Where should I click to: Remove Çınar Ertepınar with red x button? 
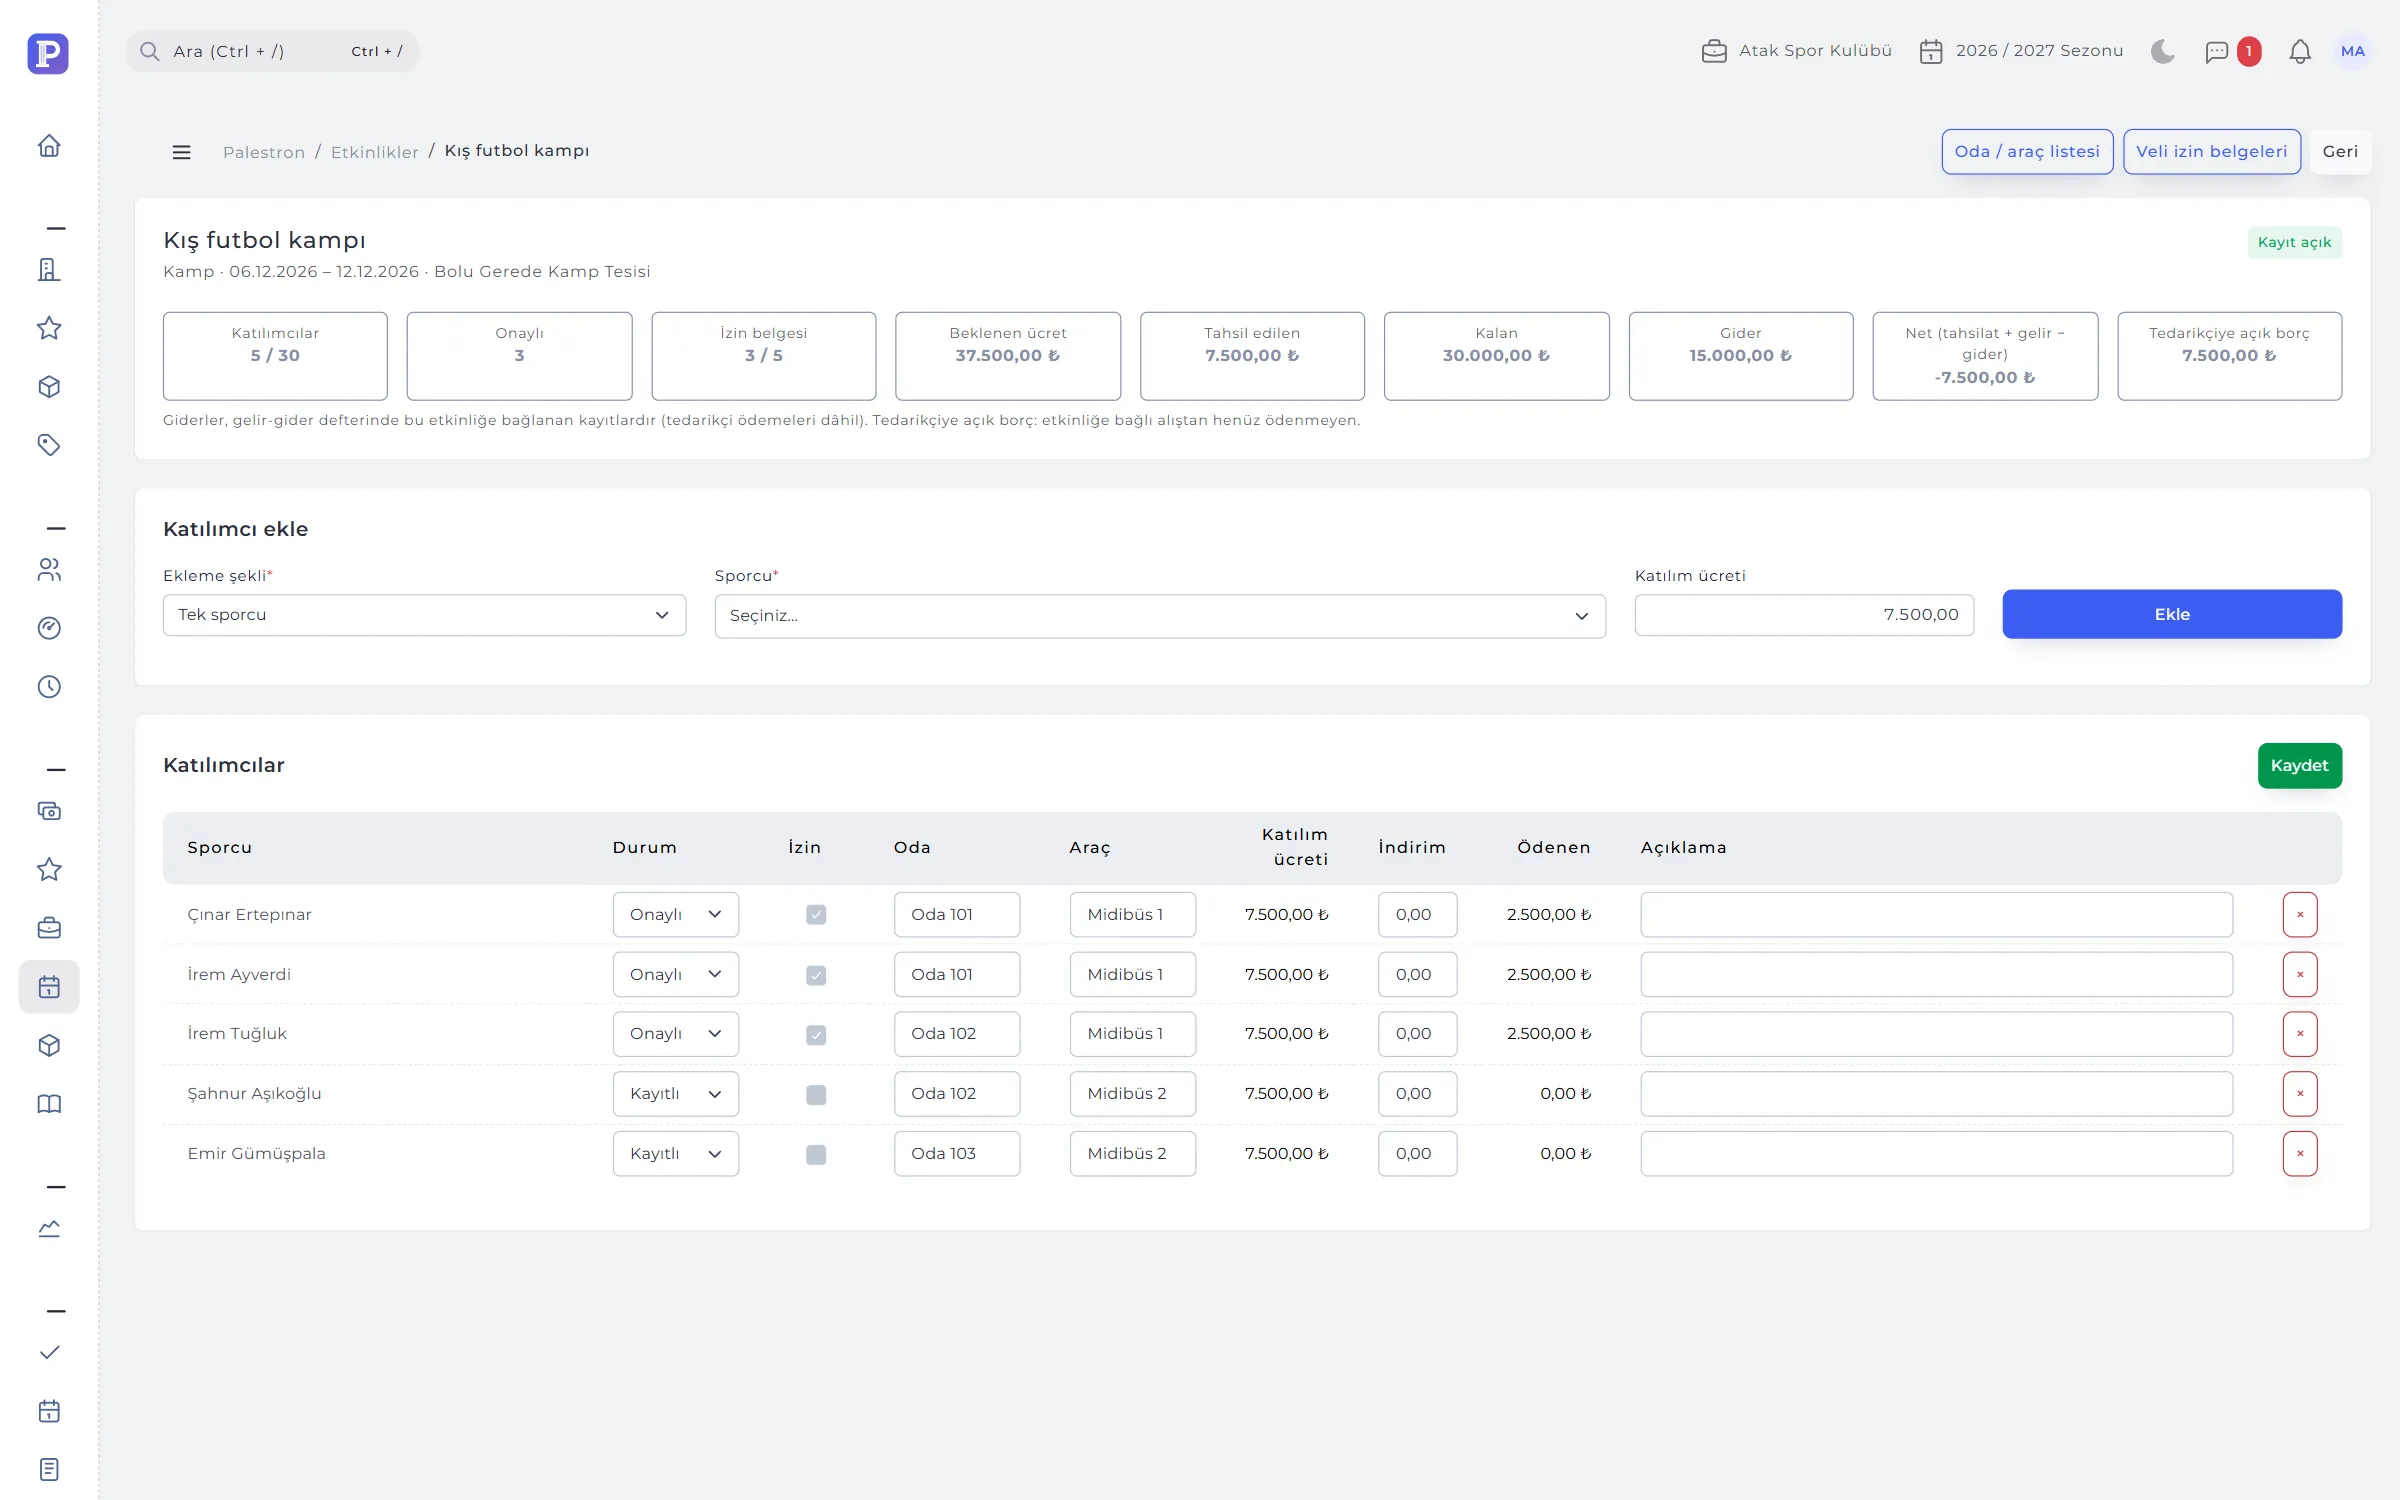(2300, 915)
